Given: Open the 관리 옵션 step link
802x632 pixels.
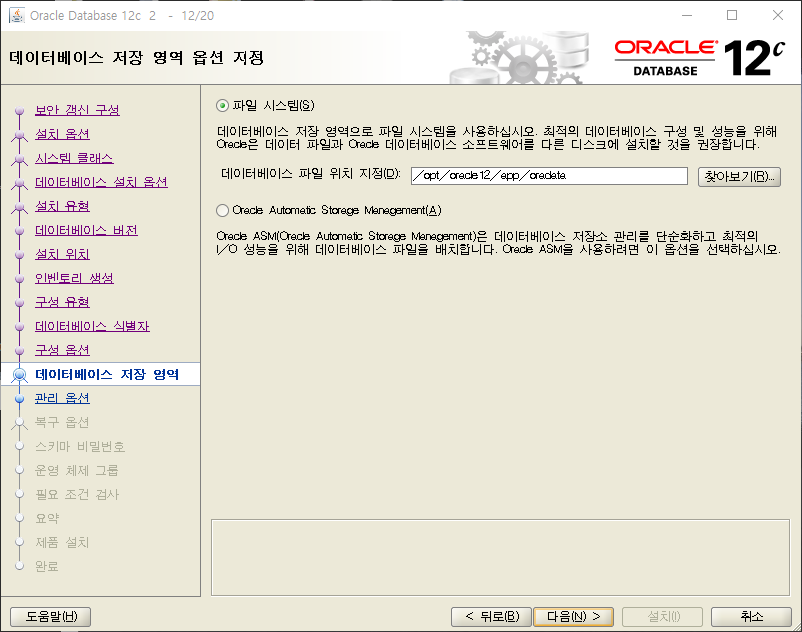Looking at the screenshot, I should coord(62,398).
